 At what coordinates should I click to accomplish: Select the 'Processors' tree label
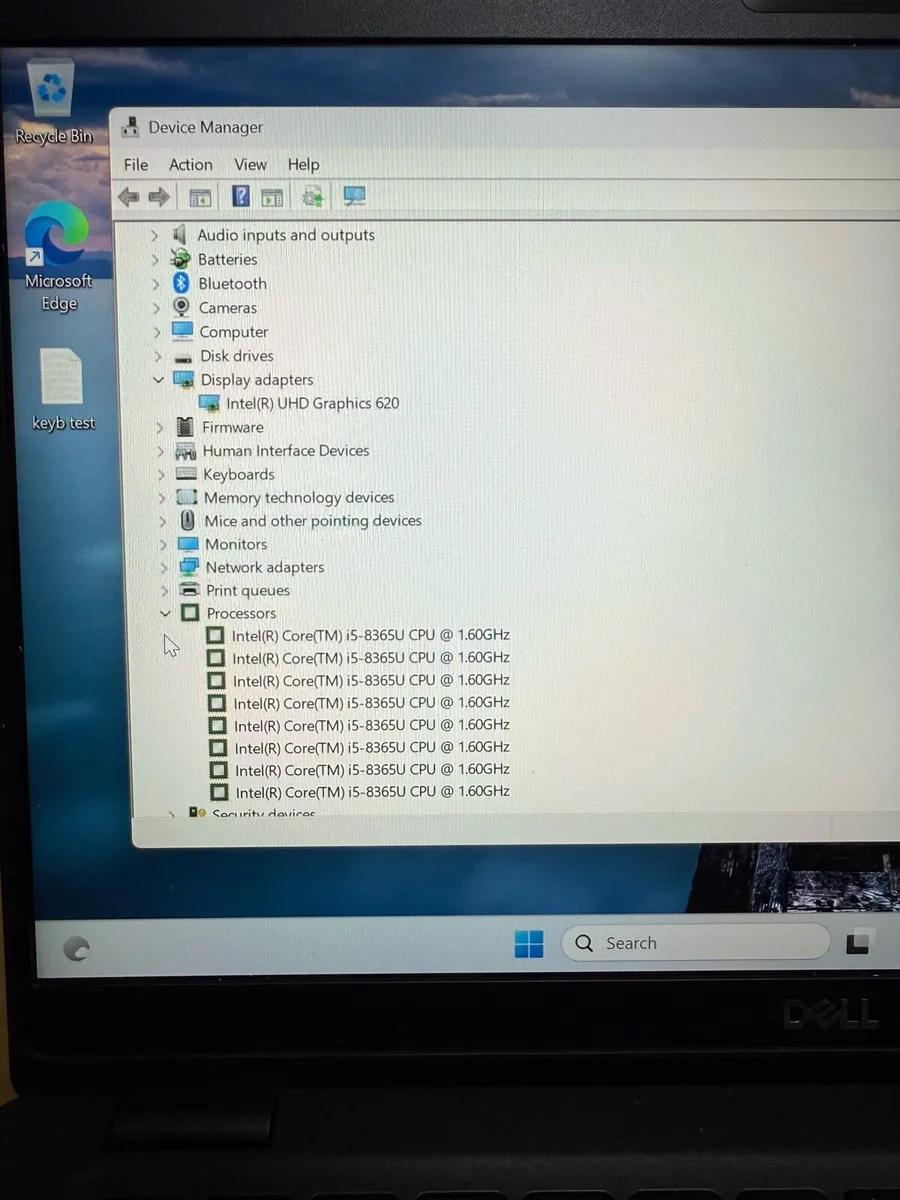[241, 613]
